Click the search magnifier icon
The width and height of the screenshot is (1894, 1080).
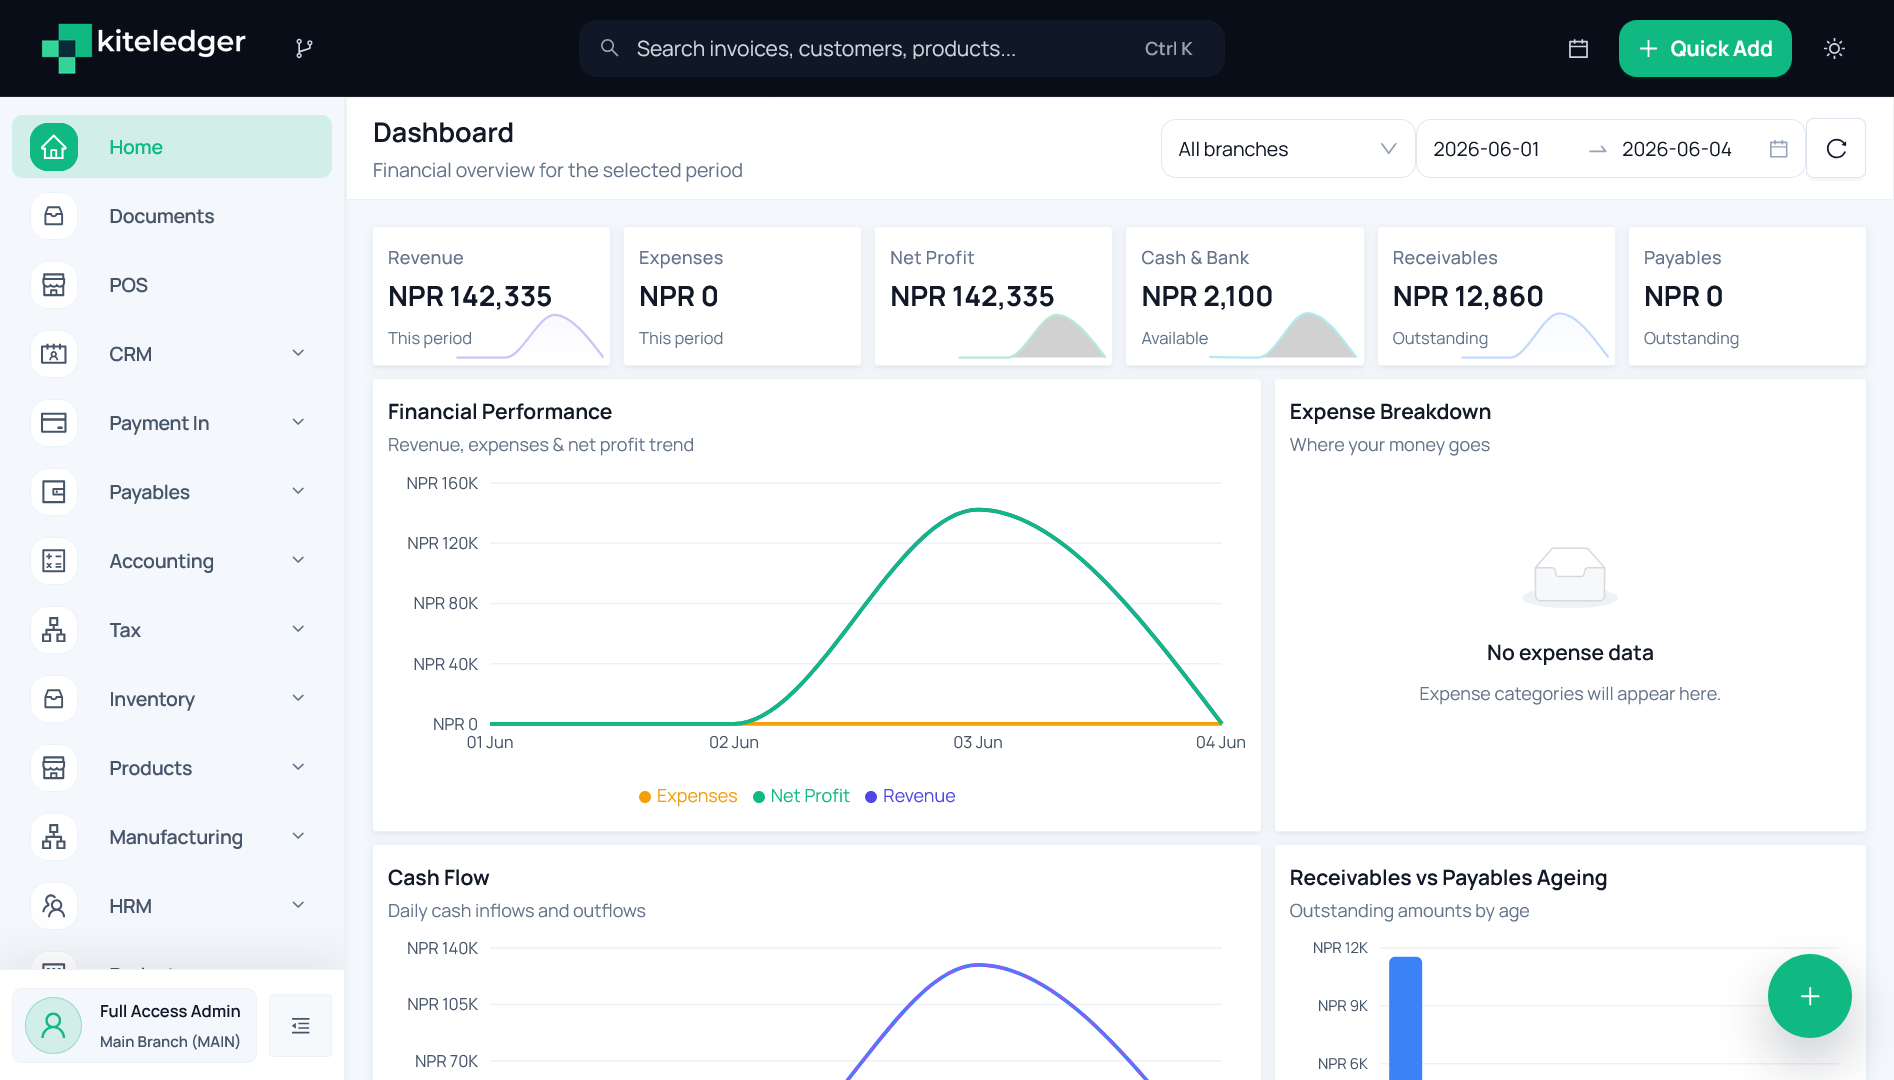tap(609, 48)
